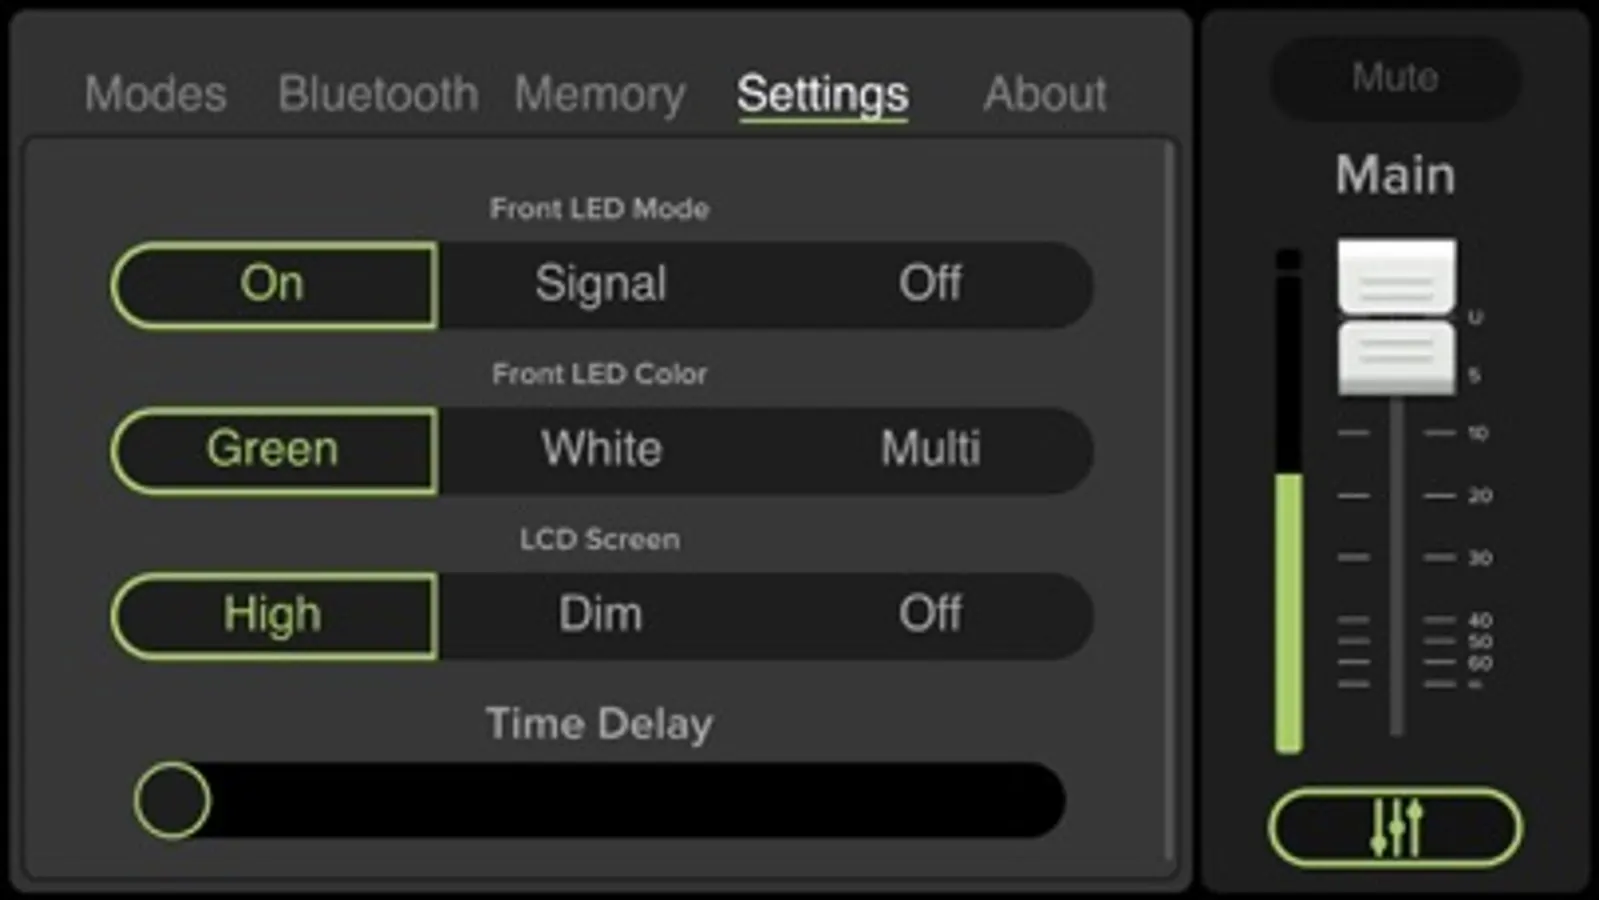This screenshot has height=900, width=1599.
Task: Choose Multi front LED color
Action: click(x=930, y=450)
